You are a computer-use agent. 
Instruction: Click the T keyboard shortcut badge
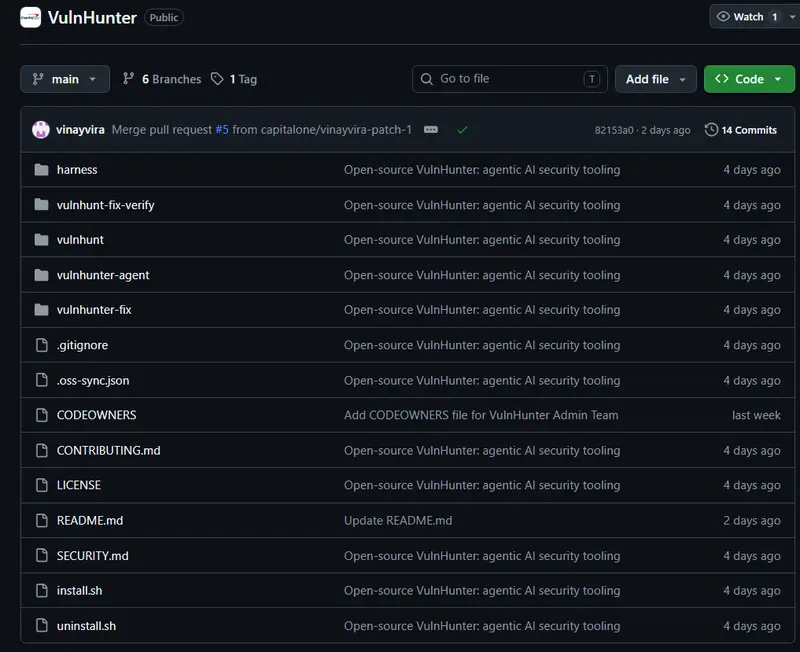click(x=592, y=79)
